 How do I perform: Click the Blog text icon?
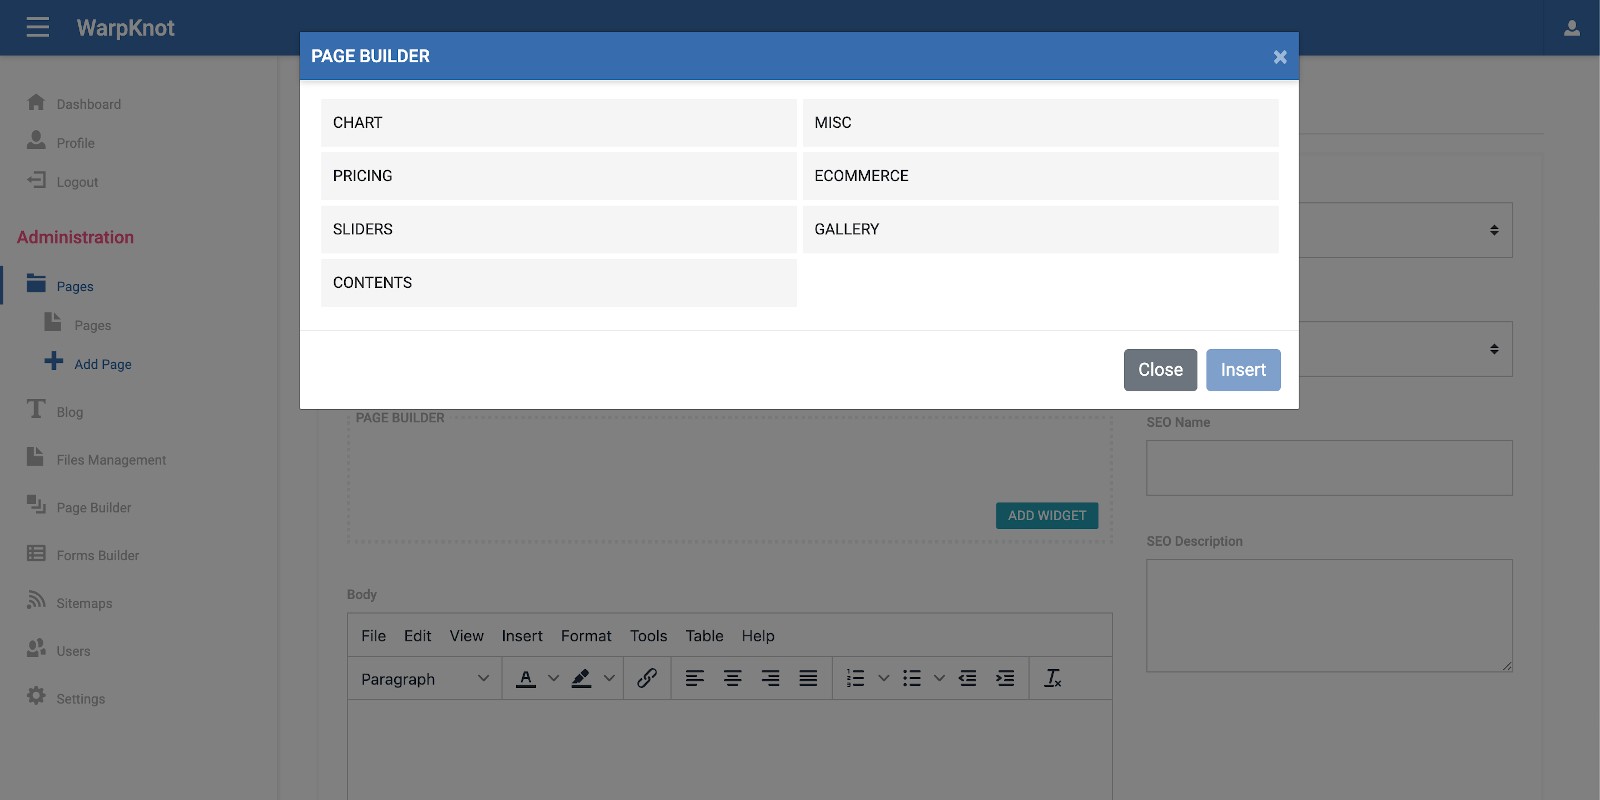coord(36,408)
